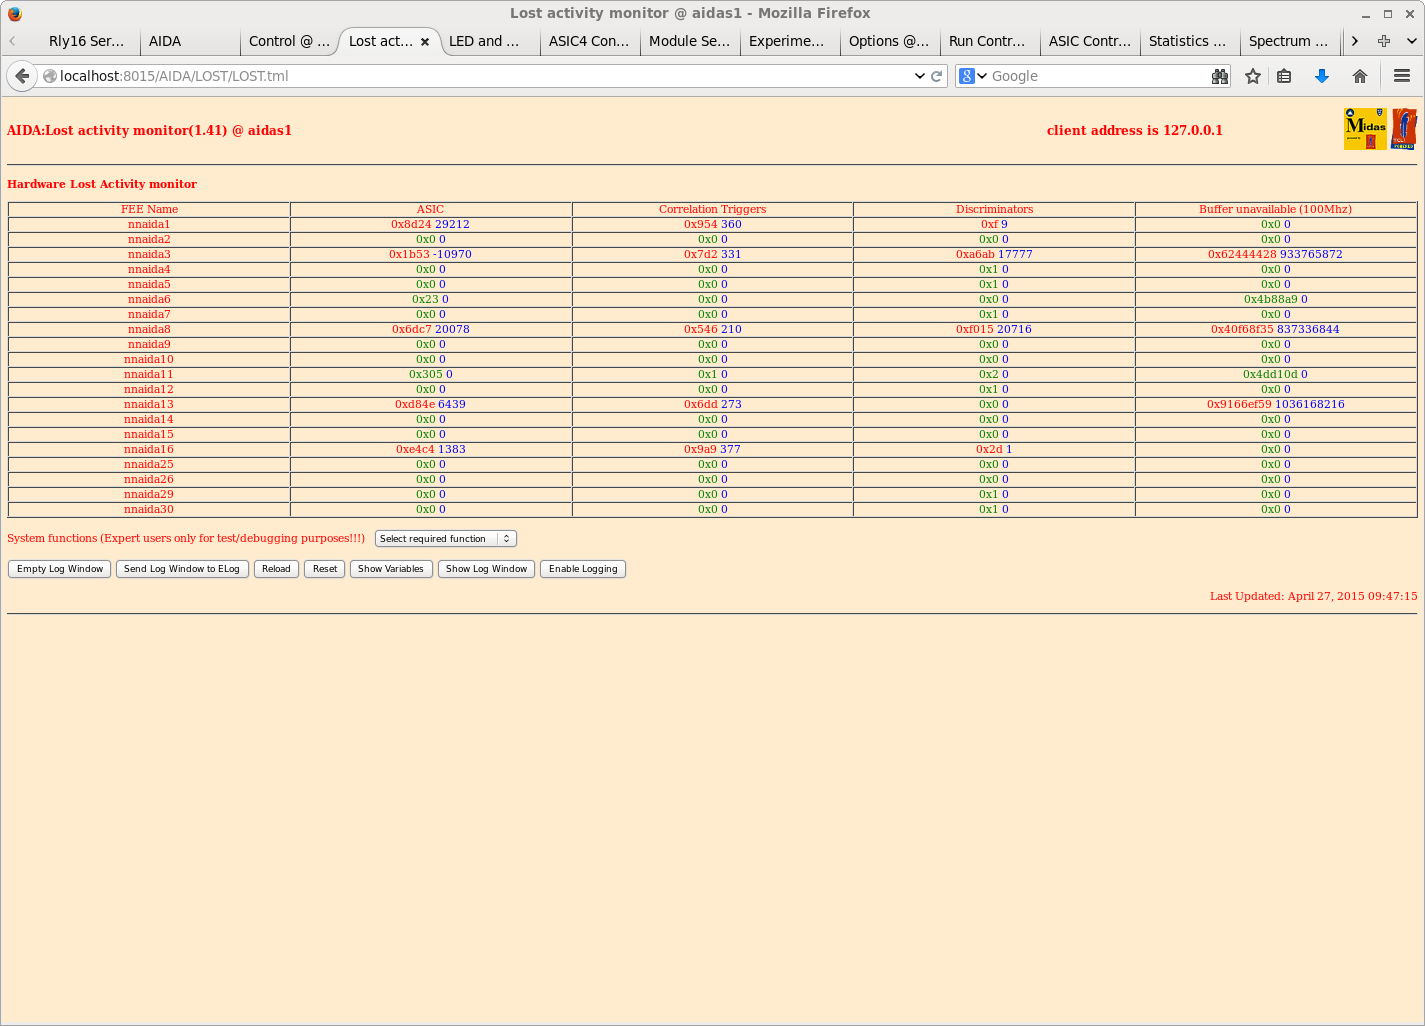Select nnaida8 buffer value 0x40f68f35 837336844
Image resolution: width=1425 pixels, height=1026 pixels.
pos(1275,330)
